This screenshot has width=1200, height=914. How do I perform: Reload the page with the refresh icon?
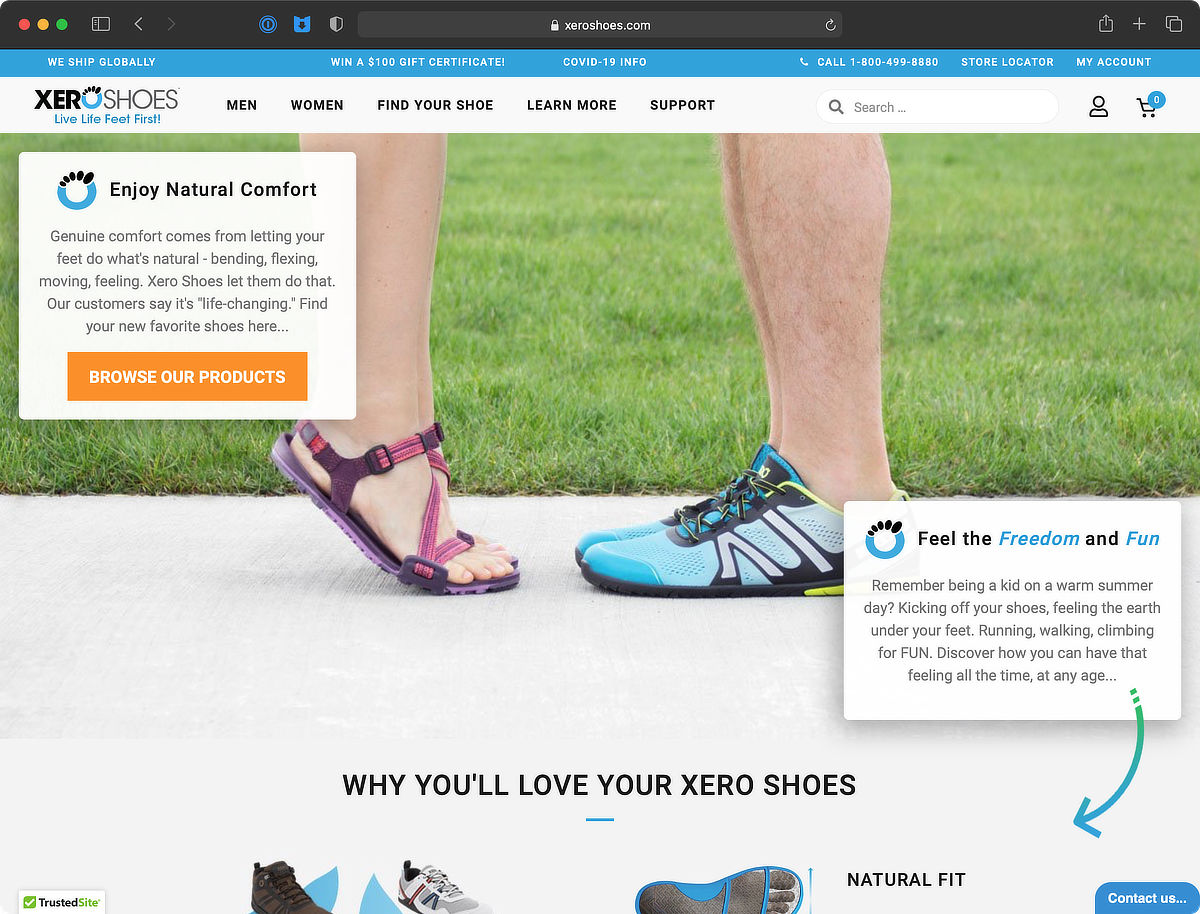pos(830,25)
